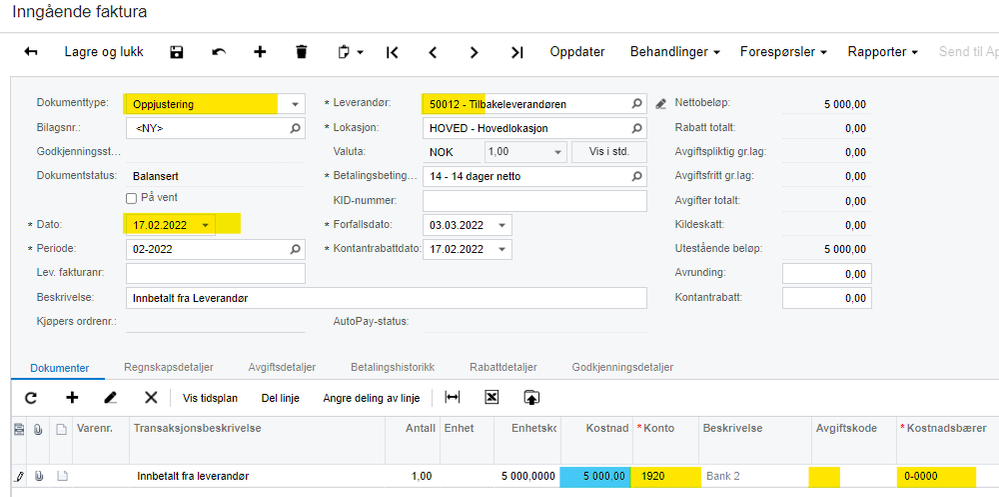Click the Vis i std. button
The image size is (999, 497).
609,152
